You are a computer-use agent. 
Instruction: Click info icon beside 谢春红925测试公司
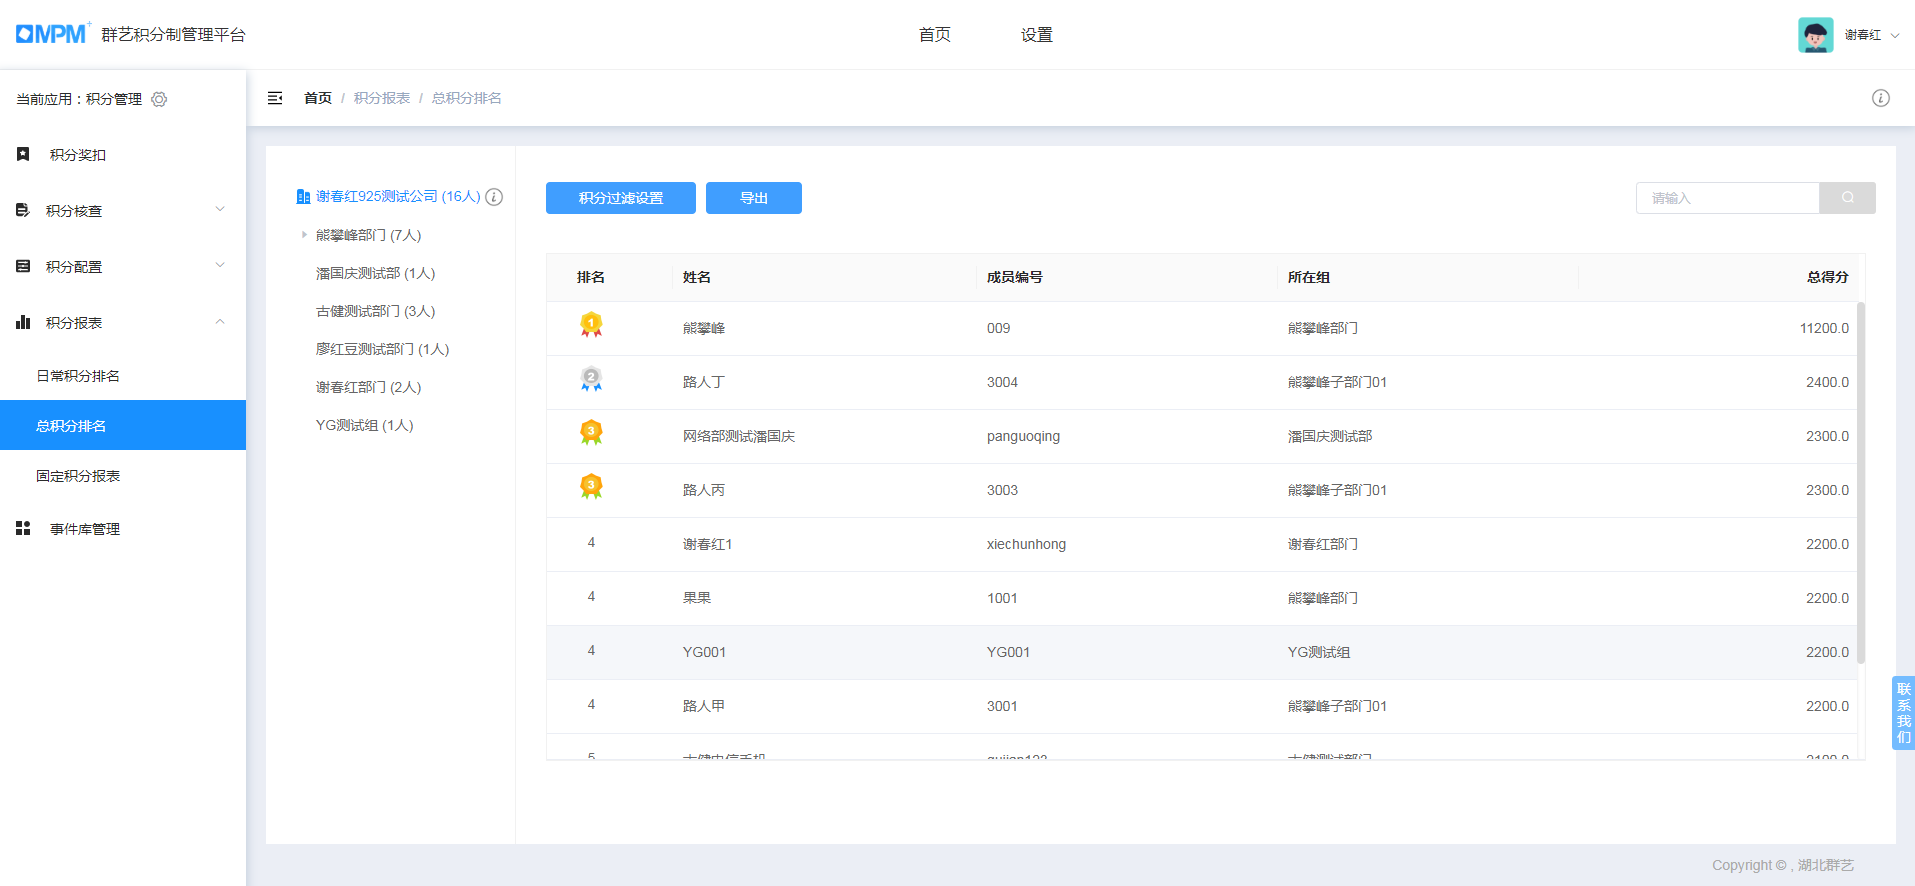pyautogui.click(x=494, y=197)
